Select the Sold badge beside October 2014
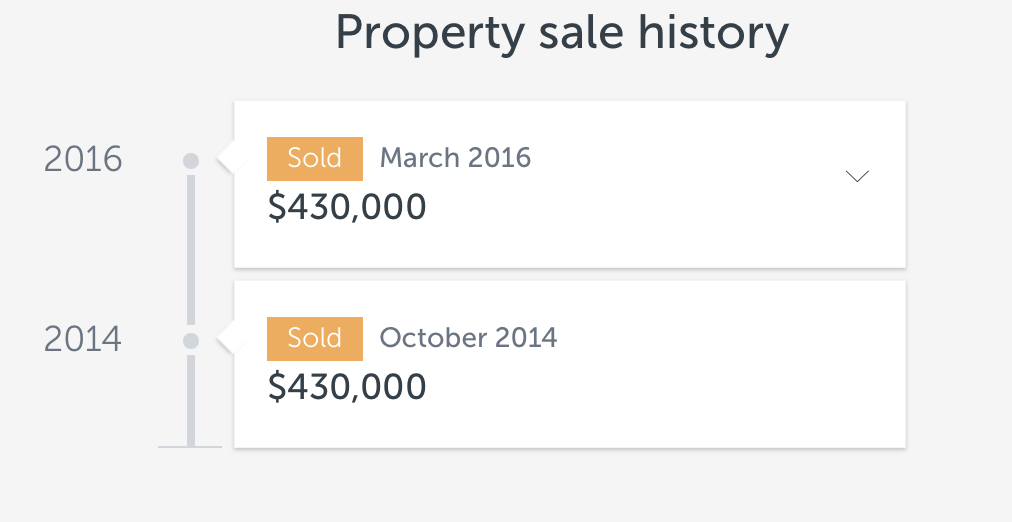The width and height of the screenshot is (1012, 522). [x=314, y=338]
